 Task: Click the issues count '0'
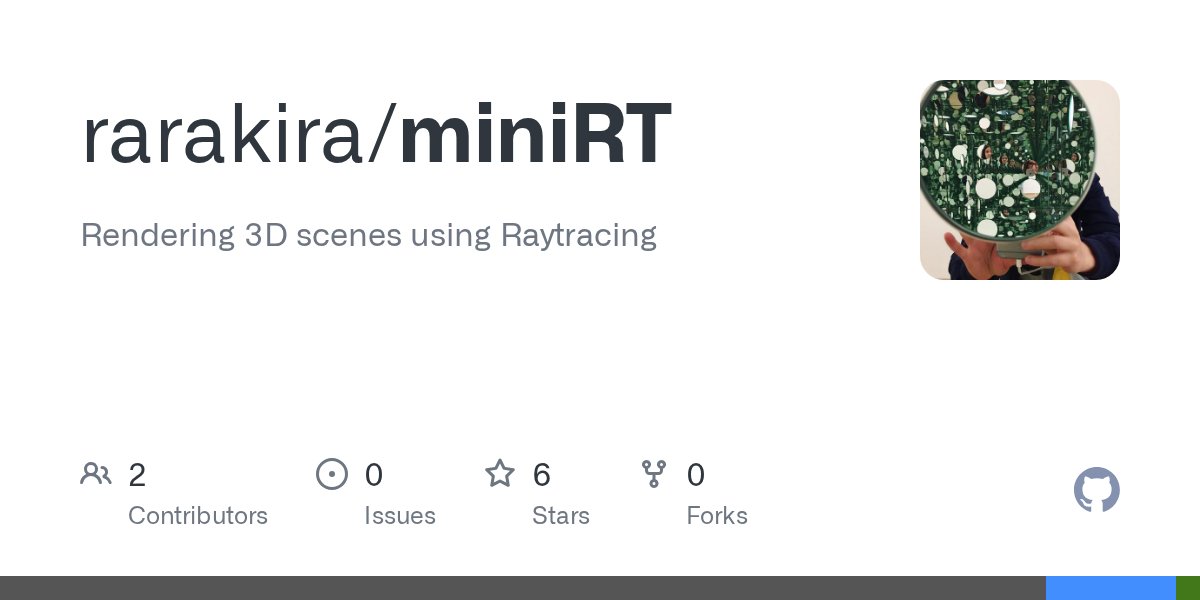(x=374, y=475)
